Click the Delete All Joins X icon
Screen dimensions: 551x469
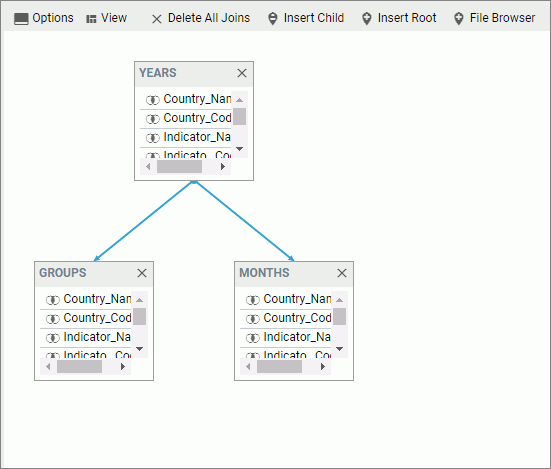157,19
